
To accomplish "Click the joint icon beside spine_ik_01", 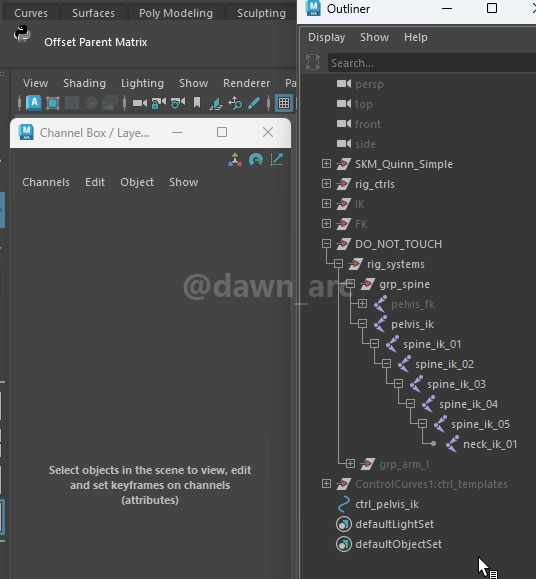I will (x=392, y=344).
